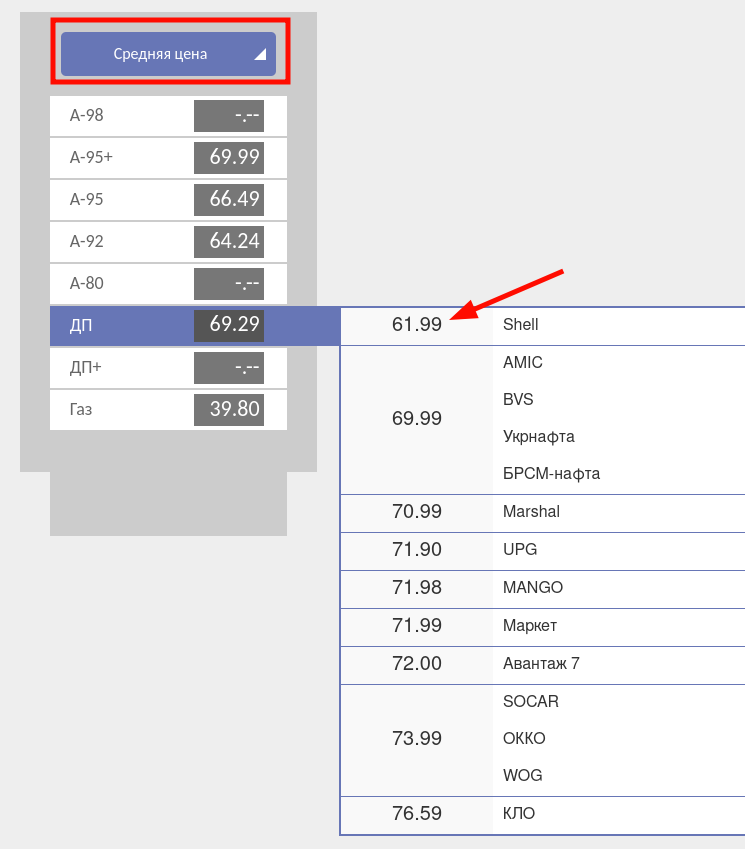Click the Marshal station name

(x=531, y=512)
